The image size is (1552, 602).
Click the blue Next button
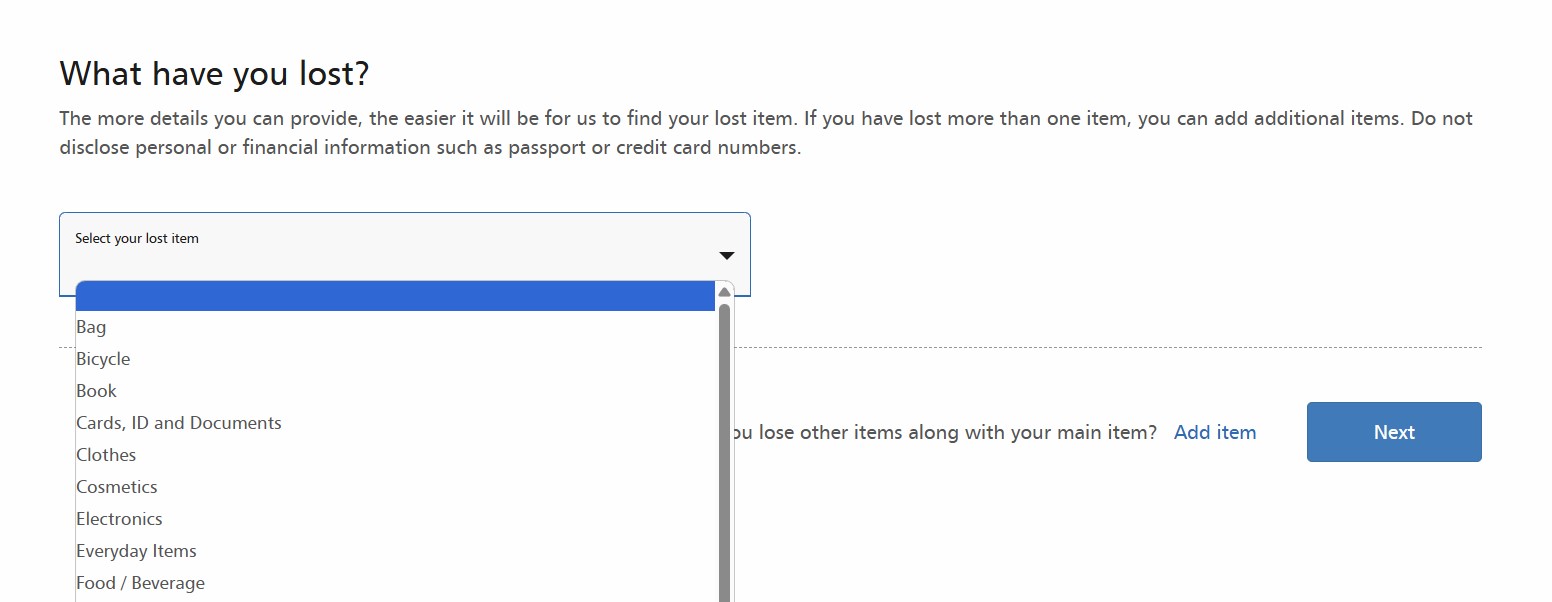click(x=1394, y=432)
